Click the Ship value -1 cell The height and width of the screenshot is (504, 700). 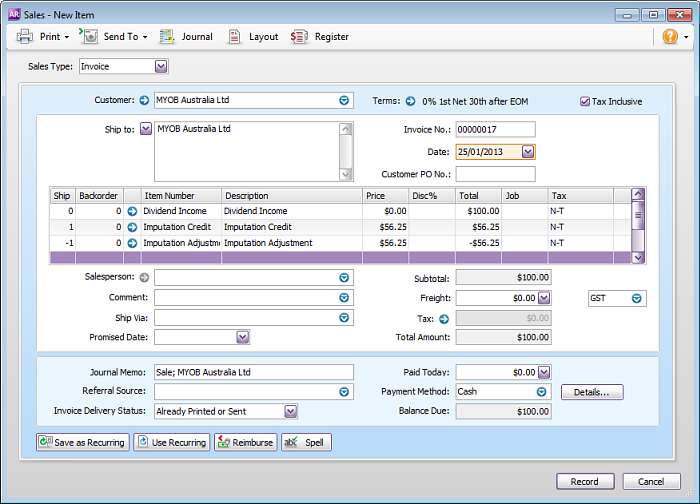coord(62,243)
